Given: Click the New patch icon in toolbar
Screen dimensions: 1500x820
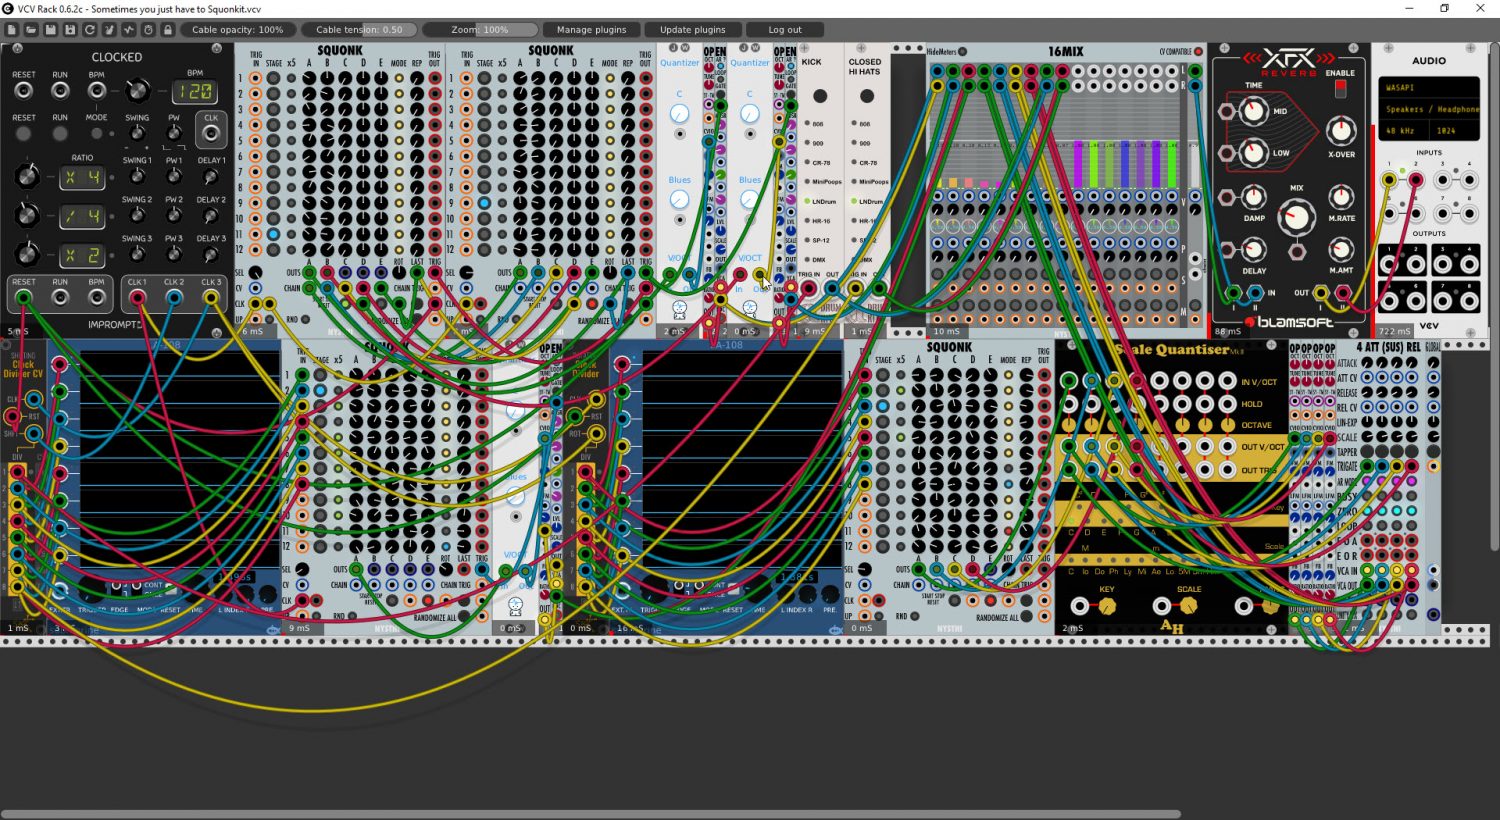Looking at the screenshot, I should pos(12,30).
